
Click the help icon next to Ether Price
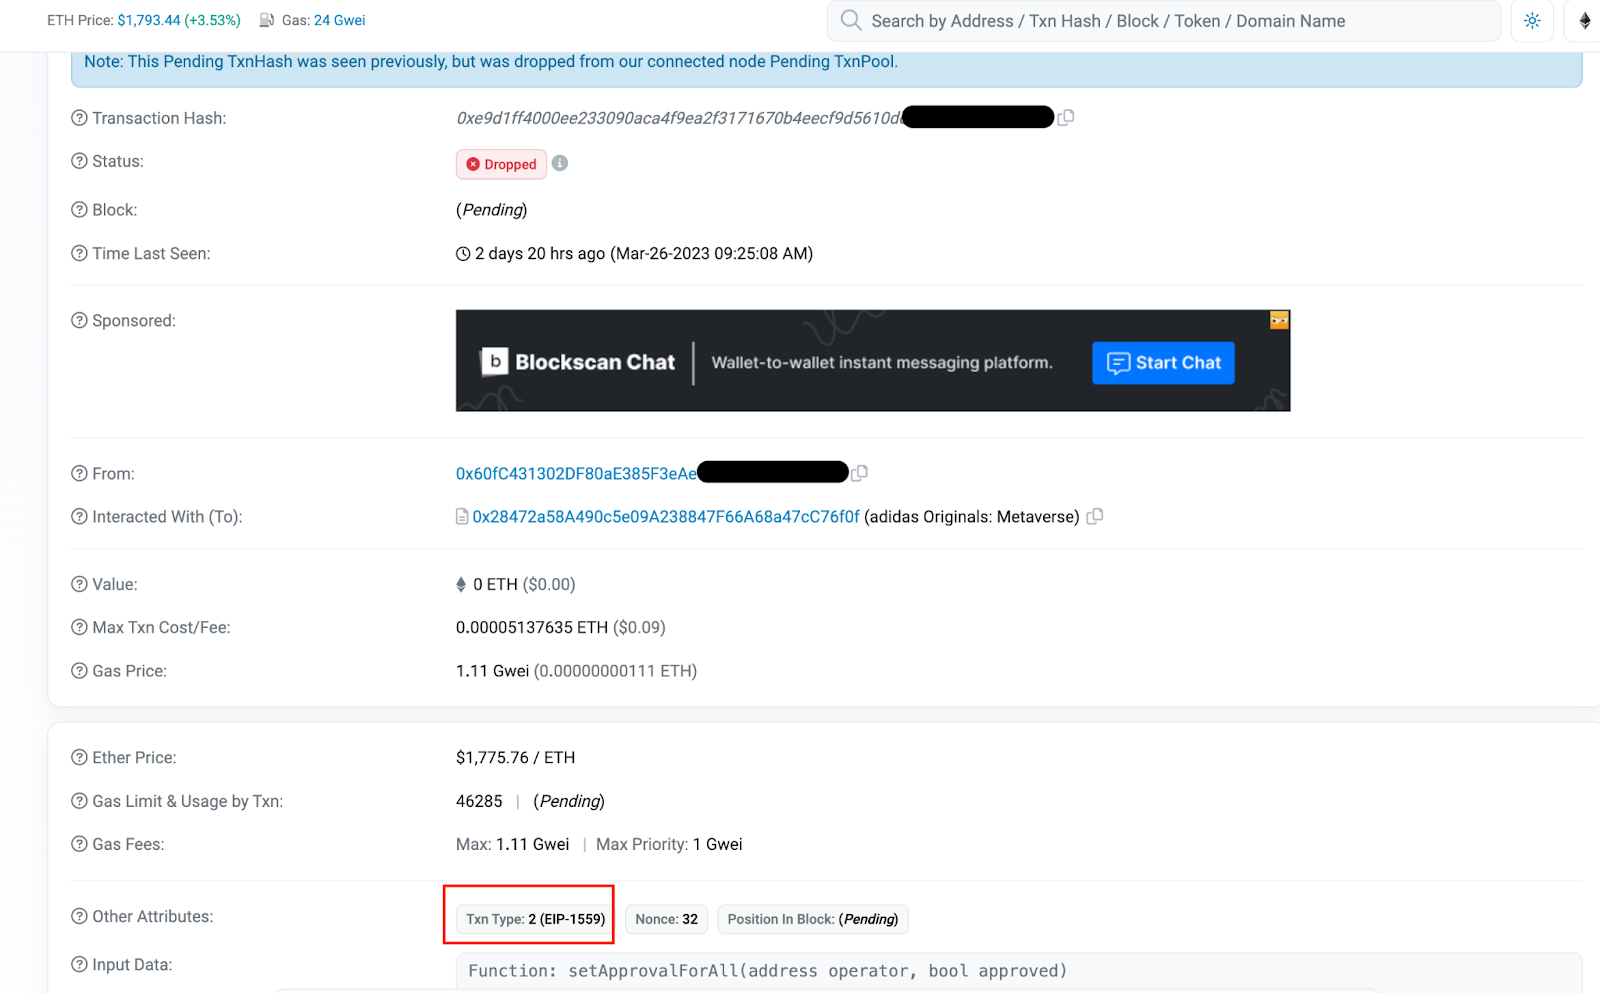pyautogui.click(x=79, y=758)
